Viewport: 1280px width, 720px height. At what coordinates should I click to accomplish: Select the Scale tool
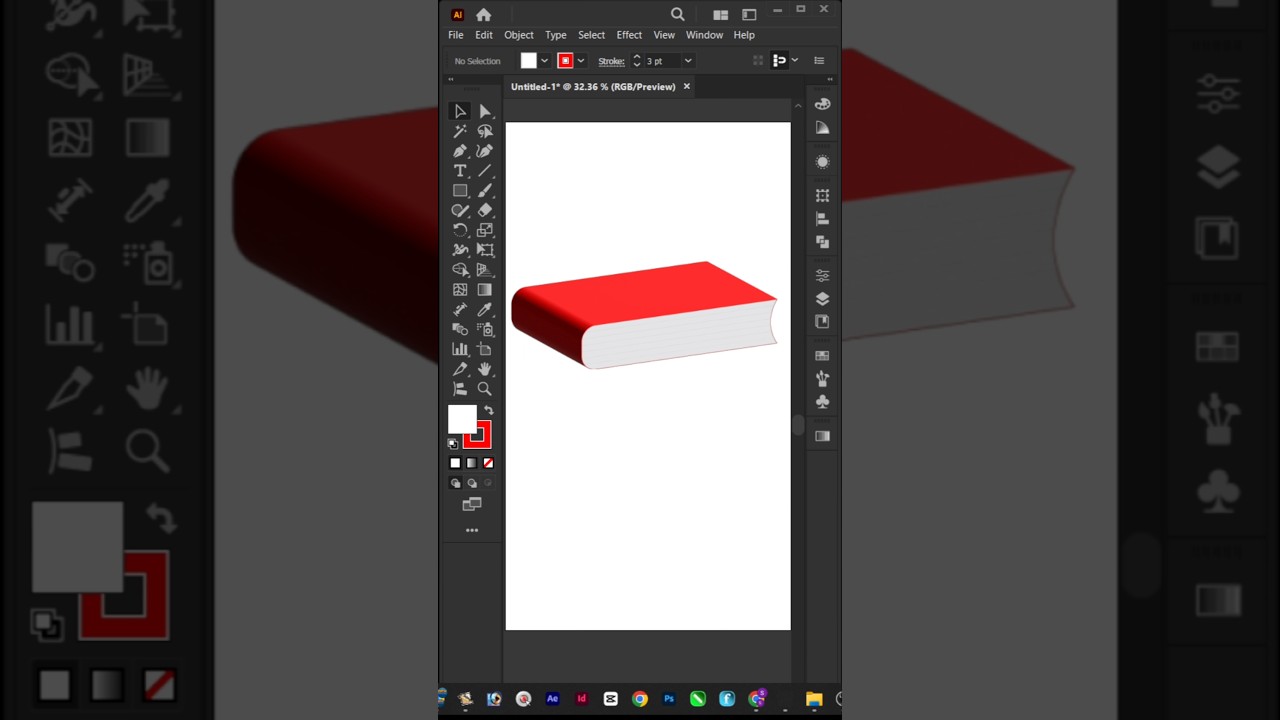(485, 230)
